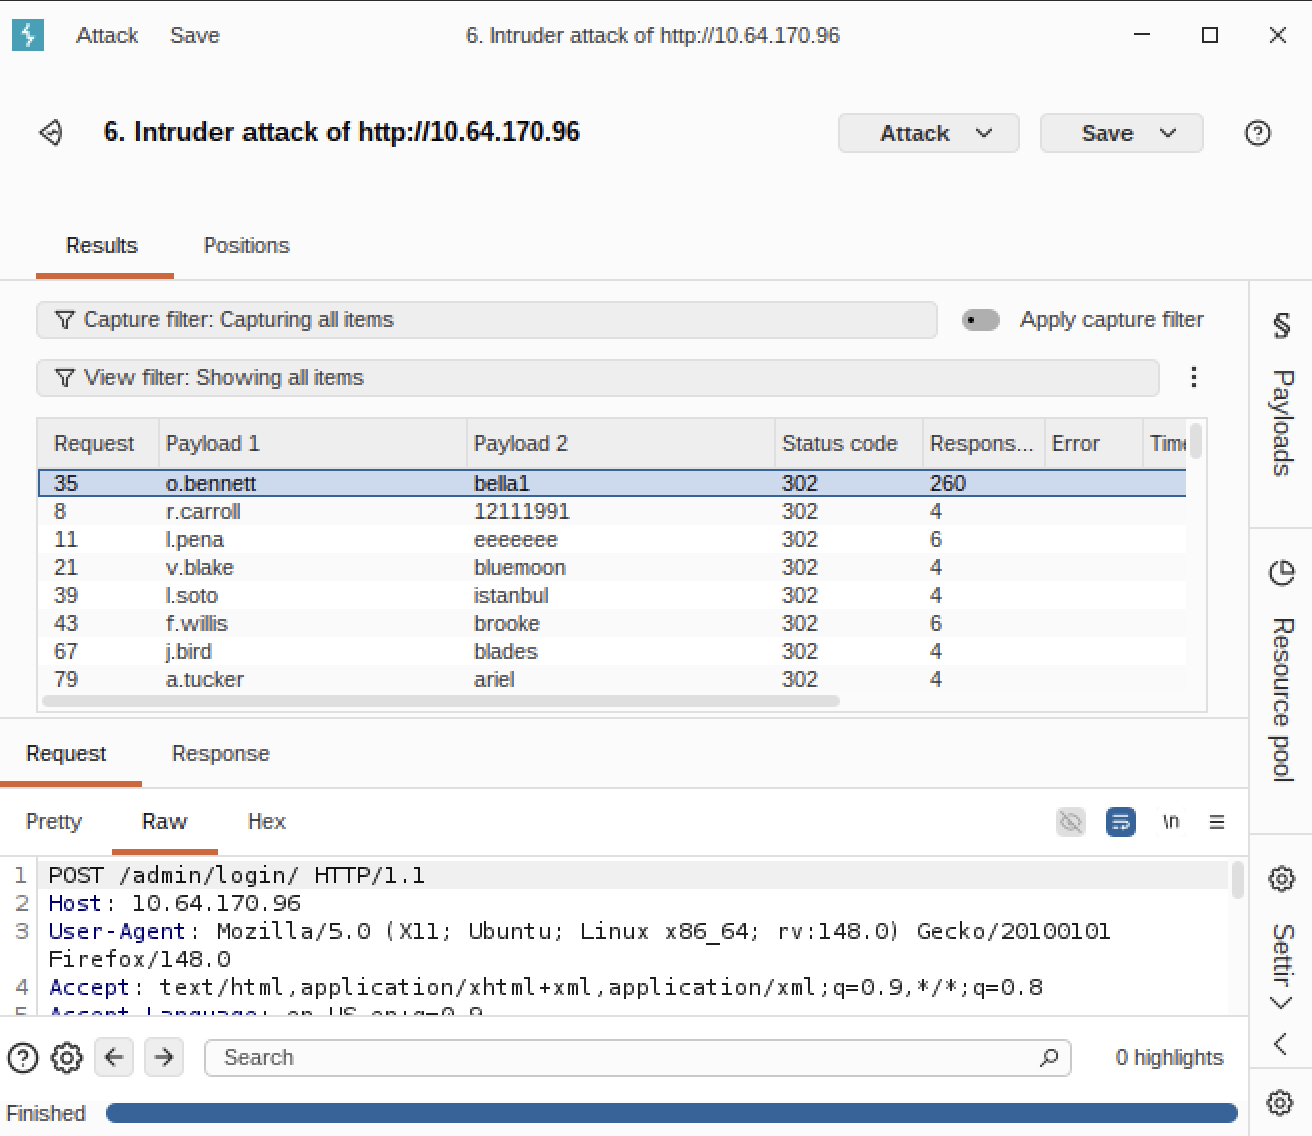Select the Pretty view tab

tap(54, 822)
